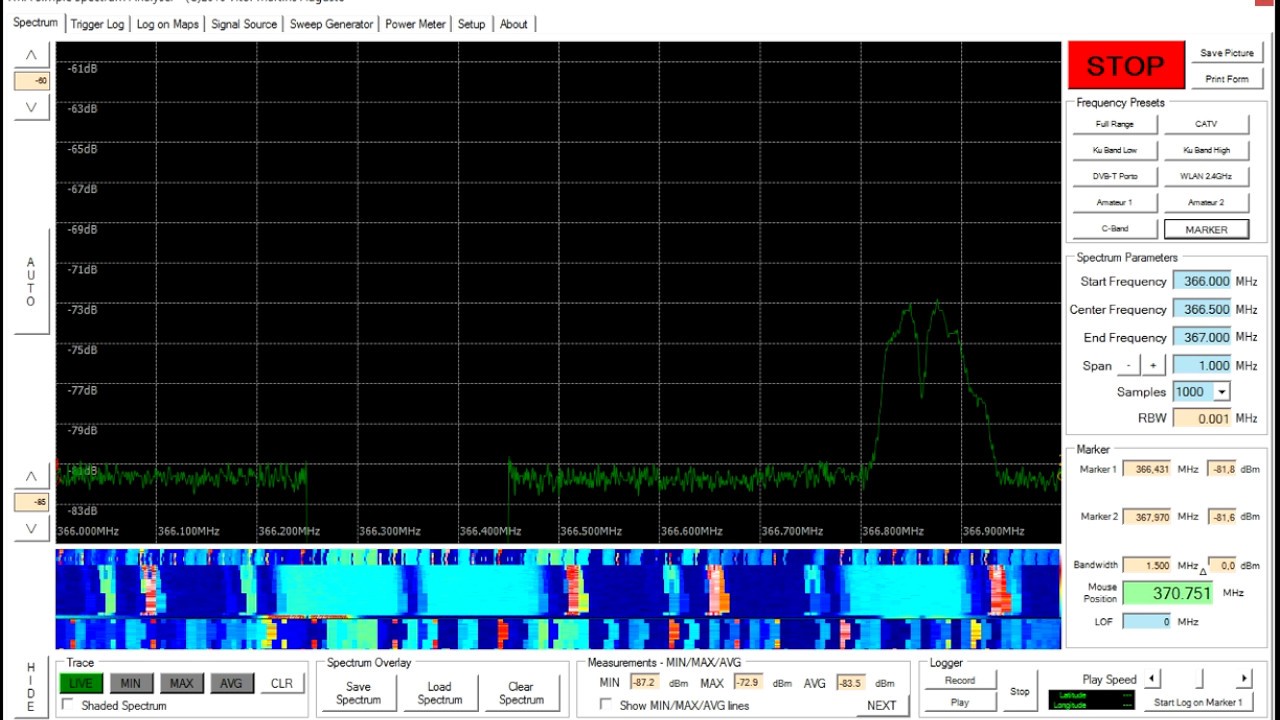Click the NEXT measurement button
The width and height of the screenshot is (1280, 720).
click(881, 705)
